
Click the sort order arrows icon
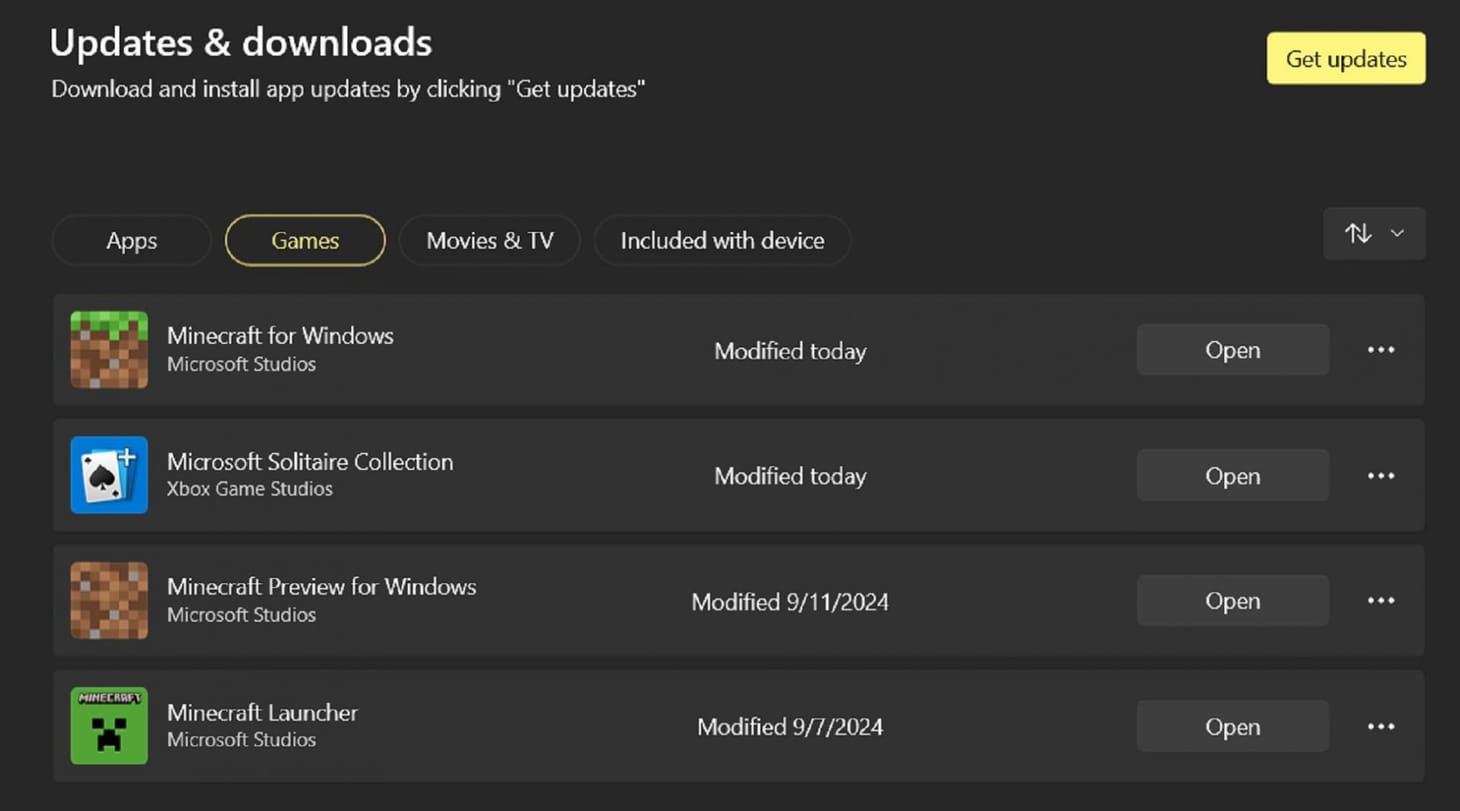click(1358, 233)
